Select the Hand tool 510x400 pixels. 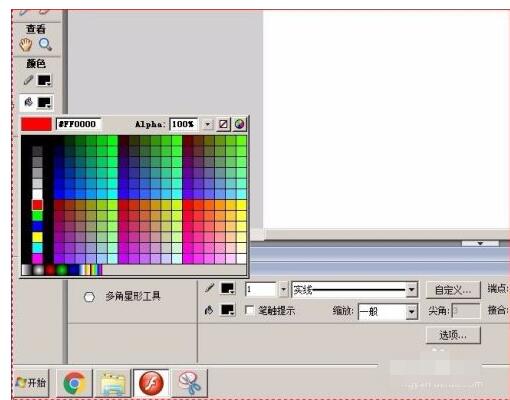point(26,45)
